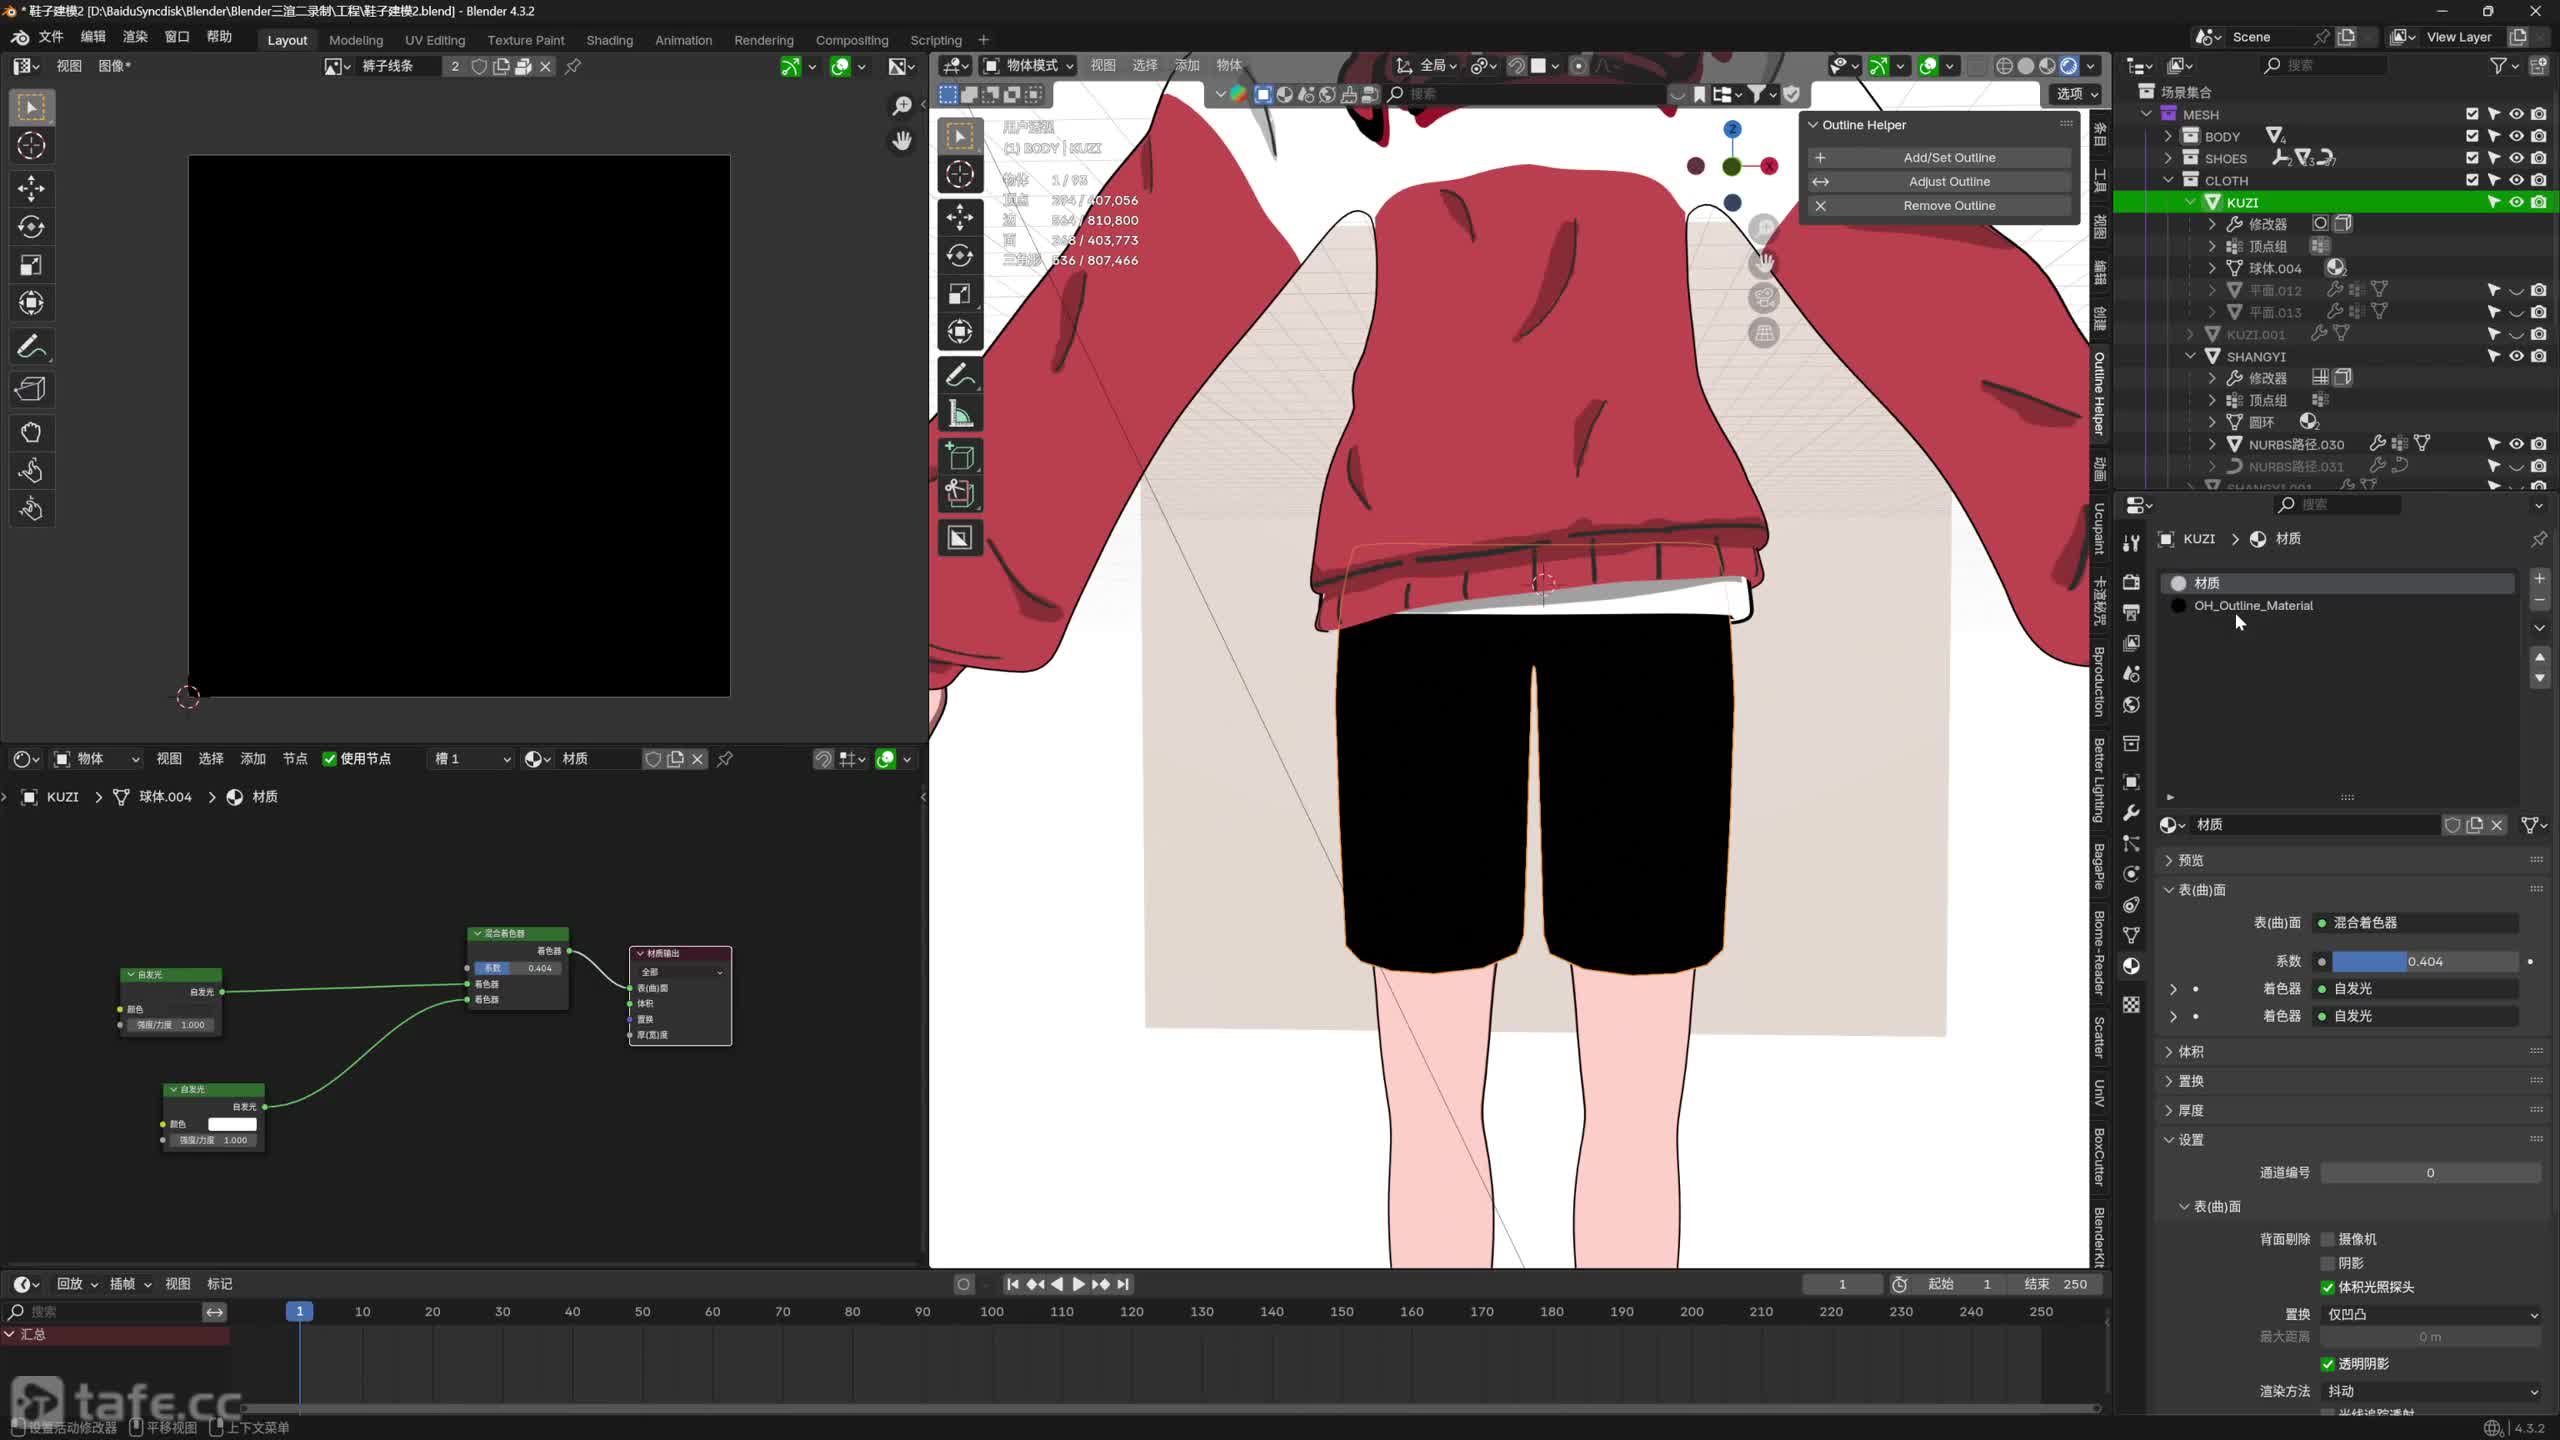Open the 仅凹凸 displacement dropdown
The height and width of the screenshot is (1440, 2560).
click(x=2430, y=1314)
